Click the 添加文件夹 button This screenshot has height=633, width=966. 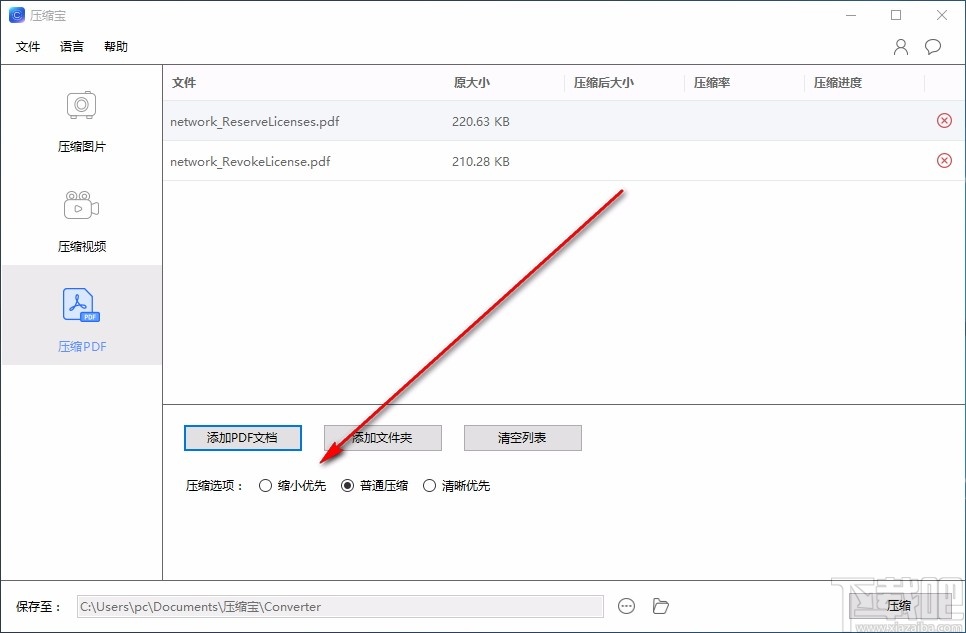coord(383,438)
